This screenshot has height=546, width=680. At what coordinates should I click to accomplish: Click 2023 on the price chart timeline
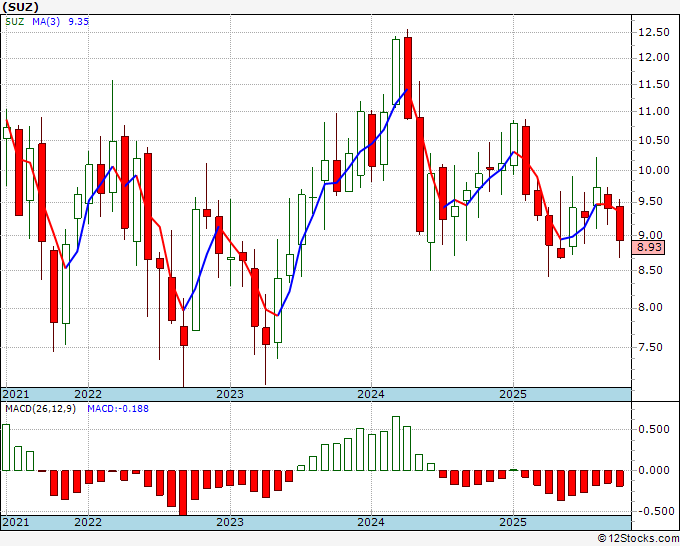pos(230,394)
